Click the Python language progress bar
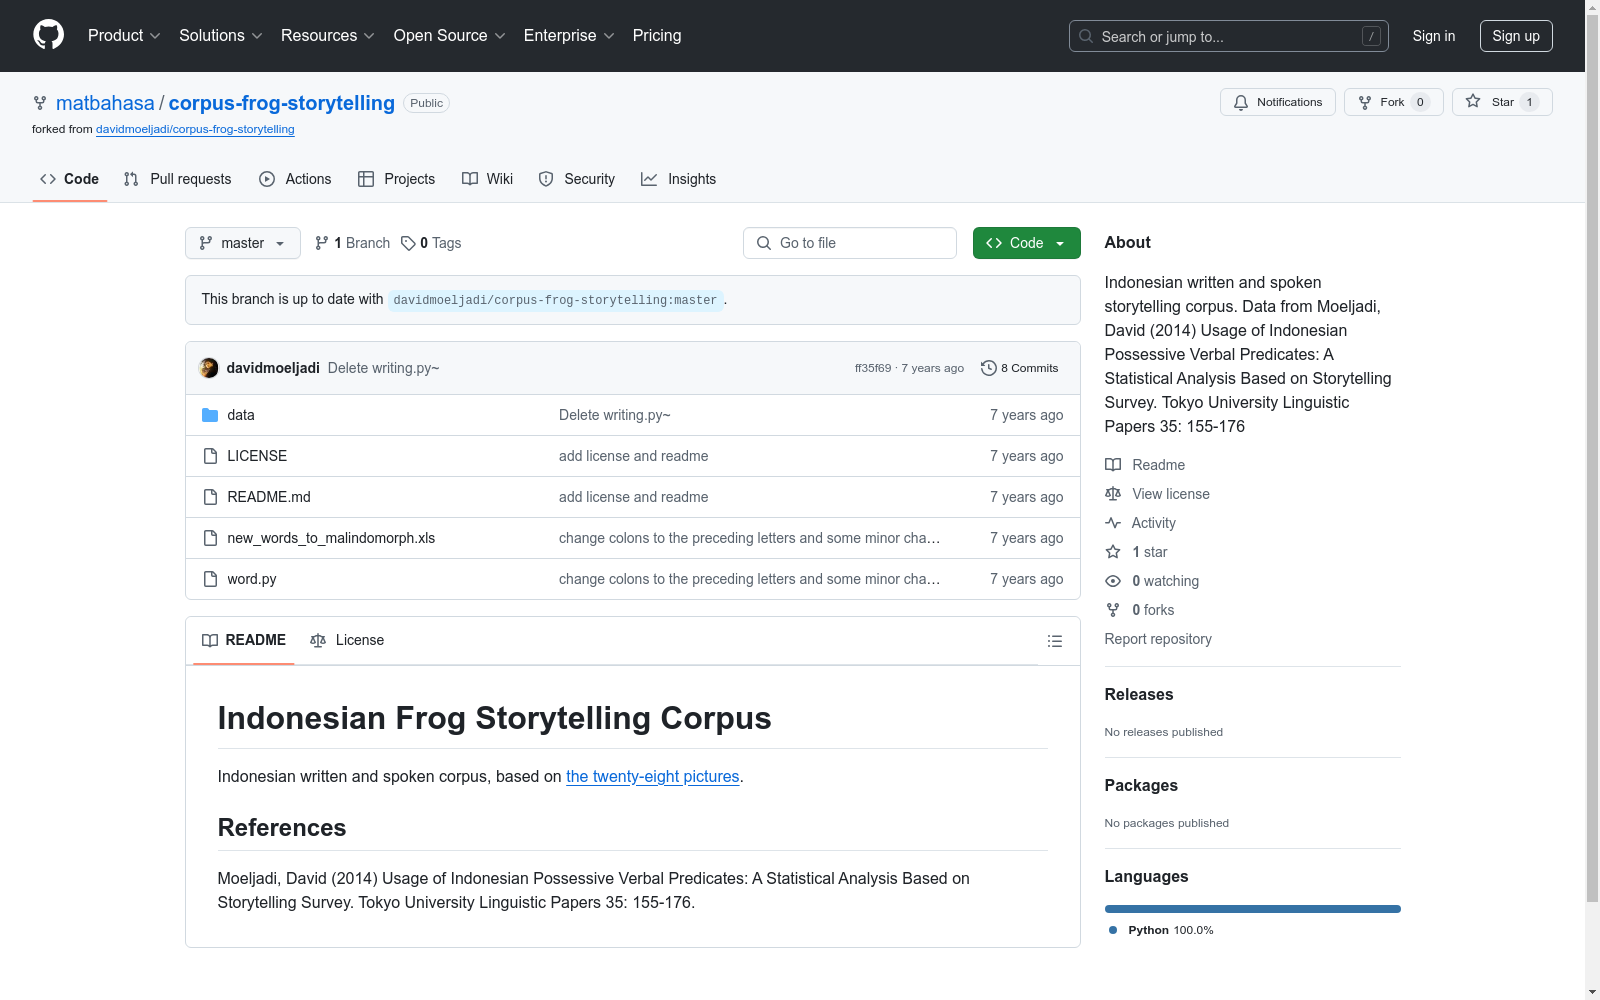 (x=1253, y=909)
